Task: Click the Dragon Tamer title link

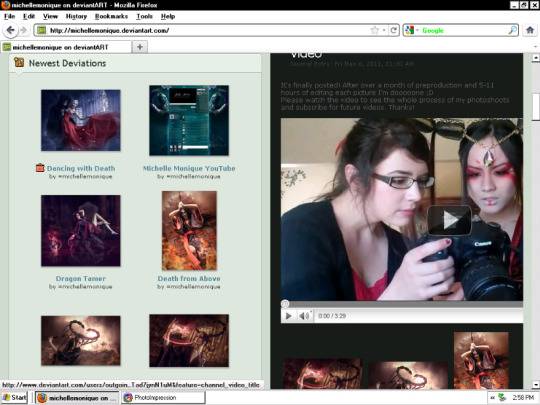Action: (x=81, y=279)
